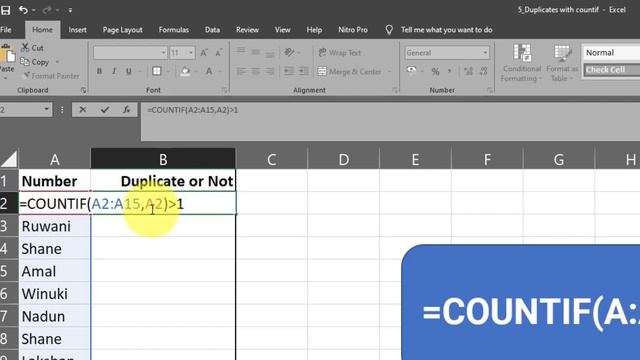640x360 pixels.
Task: Click the Align Left icon
Action: click(x=241, y=71)
